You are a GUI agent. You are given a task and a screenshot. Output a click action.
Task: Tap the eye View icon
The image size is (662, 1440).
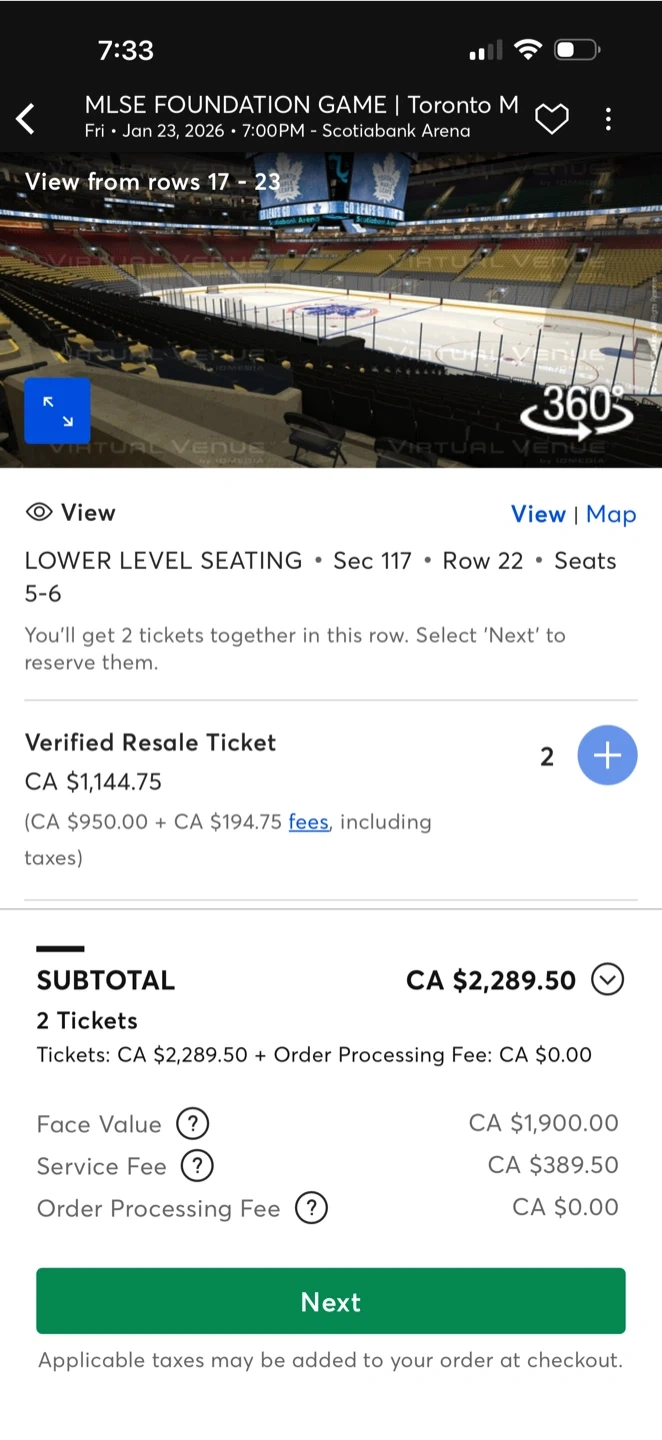39,513
